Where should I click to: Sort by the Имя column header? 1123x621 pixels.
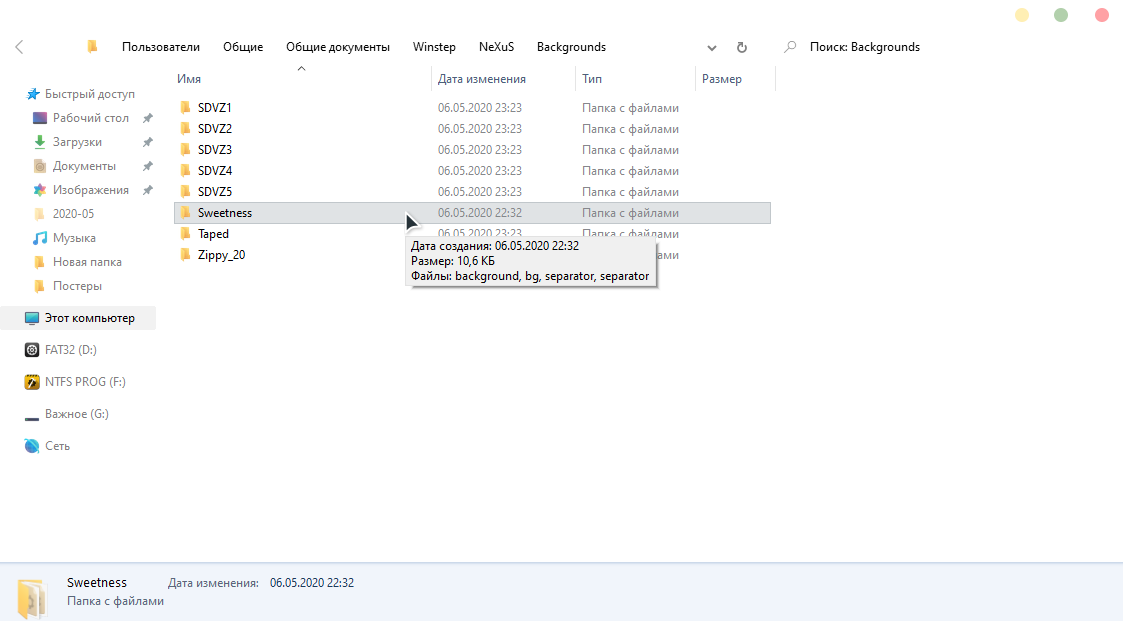click(189, 79)
